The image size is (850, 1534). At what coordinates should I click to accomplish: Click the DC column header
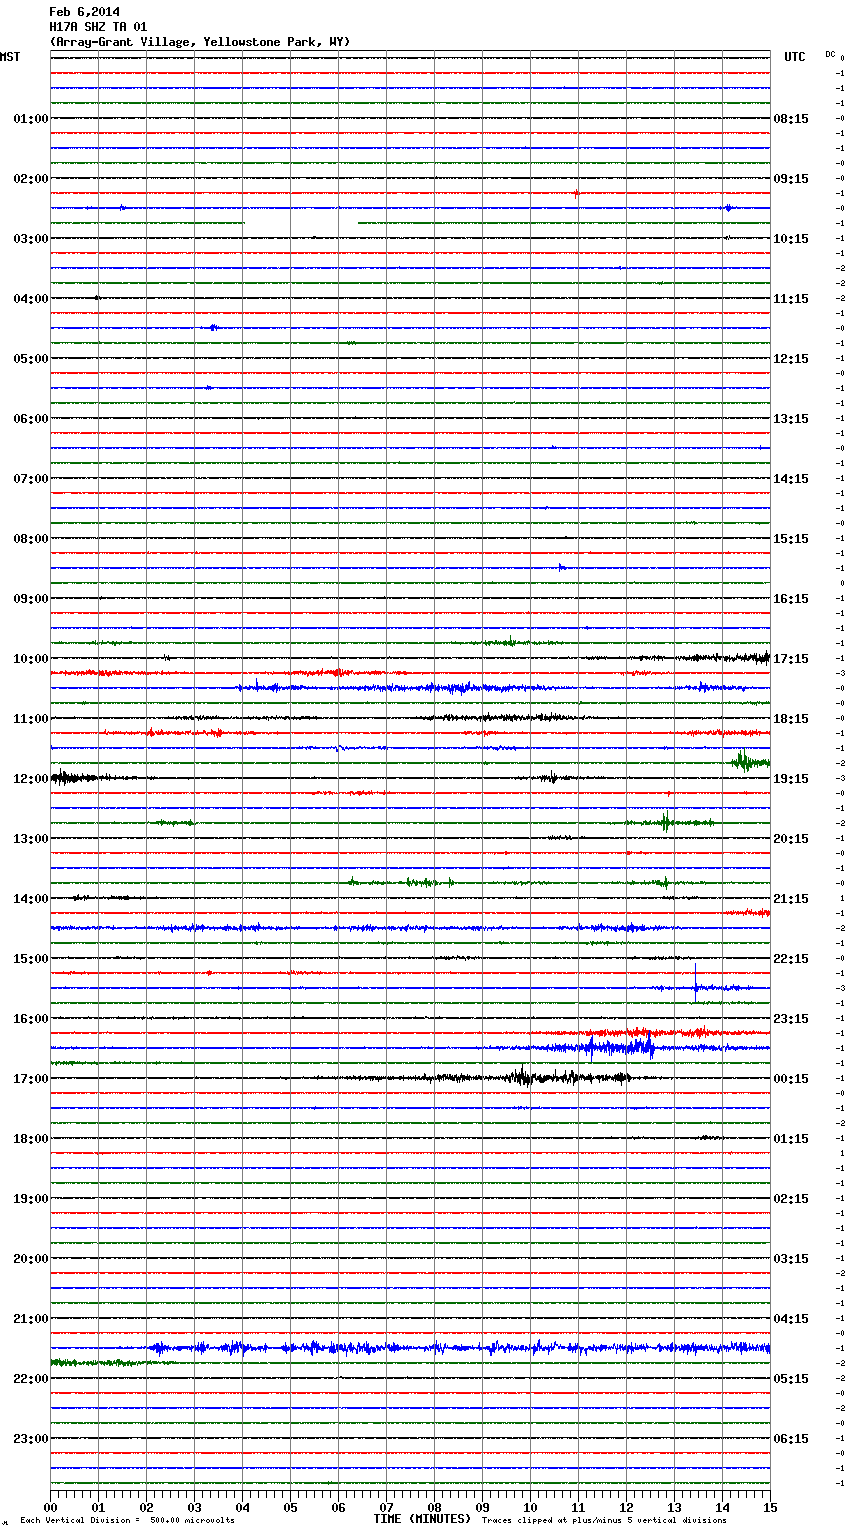830,54
